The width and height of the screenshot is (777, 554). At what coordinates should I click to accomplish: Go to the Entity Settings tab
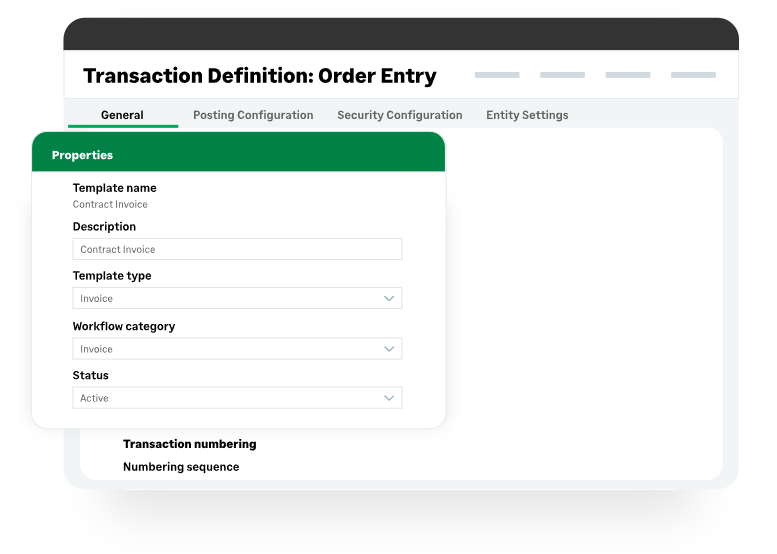527,115
